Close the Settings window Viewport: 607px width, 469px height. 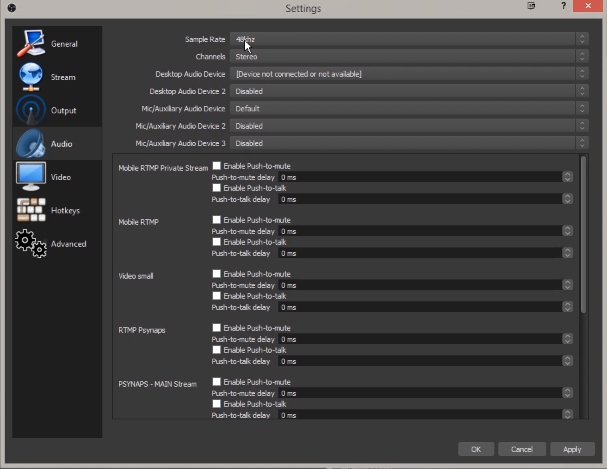point(588,6)
